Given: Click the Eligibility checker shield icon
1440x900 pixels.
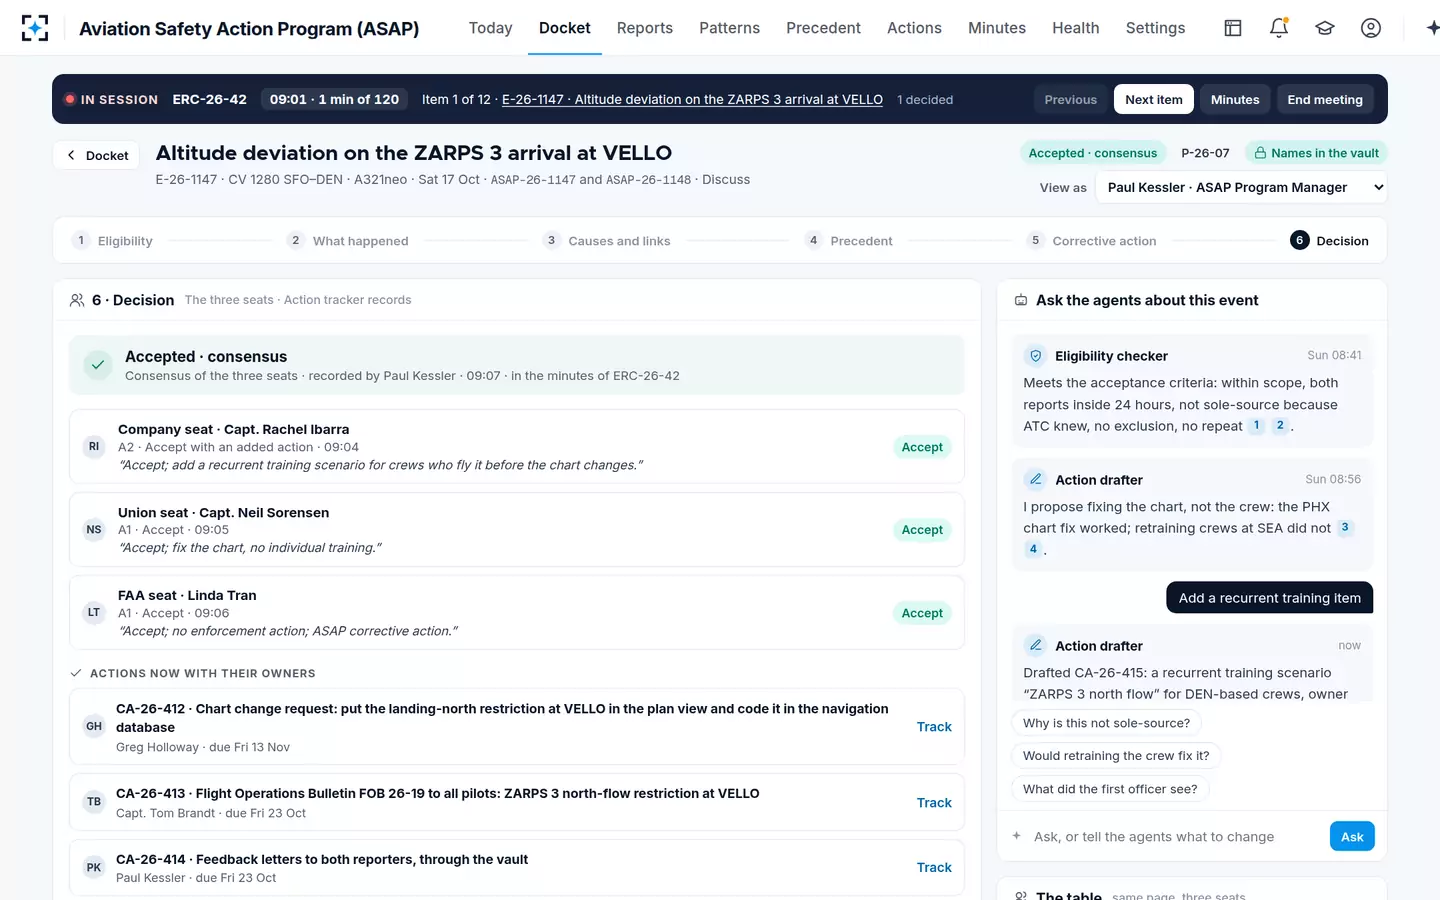Looking at the screenshot, I should (x=1036, y=356).
